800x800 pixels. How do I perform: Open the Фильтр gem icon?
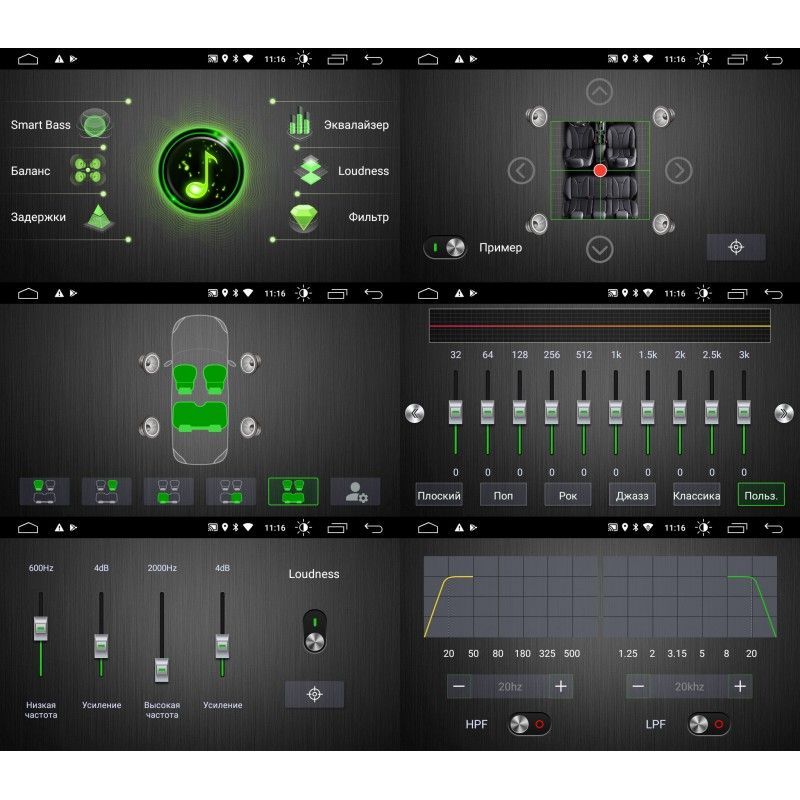point(304,216)
